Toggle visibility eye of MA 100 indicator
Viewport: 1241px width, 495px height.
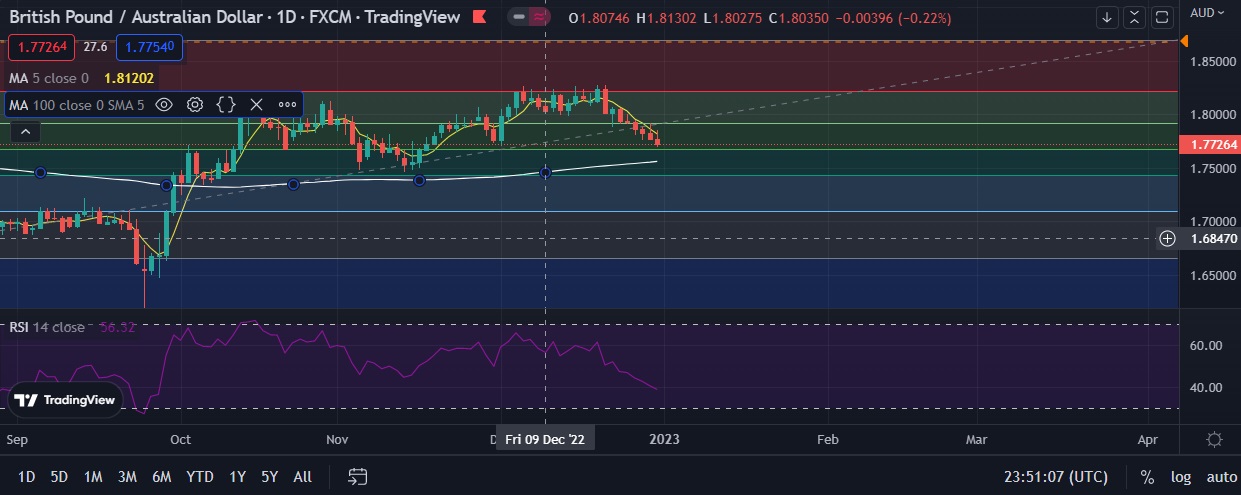click(164, 104)
